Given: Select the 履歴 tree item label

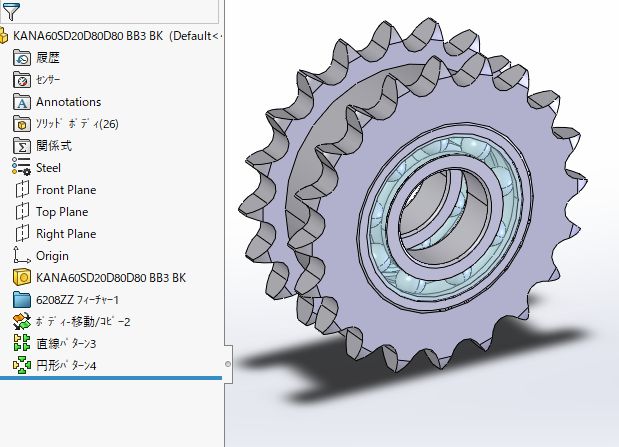Looking at the screenshot, I should coord(48,58).
